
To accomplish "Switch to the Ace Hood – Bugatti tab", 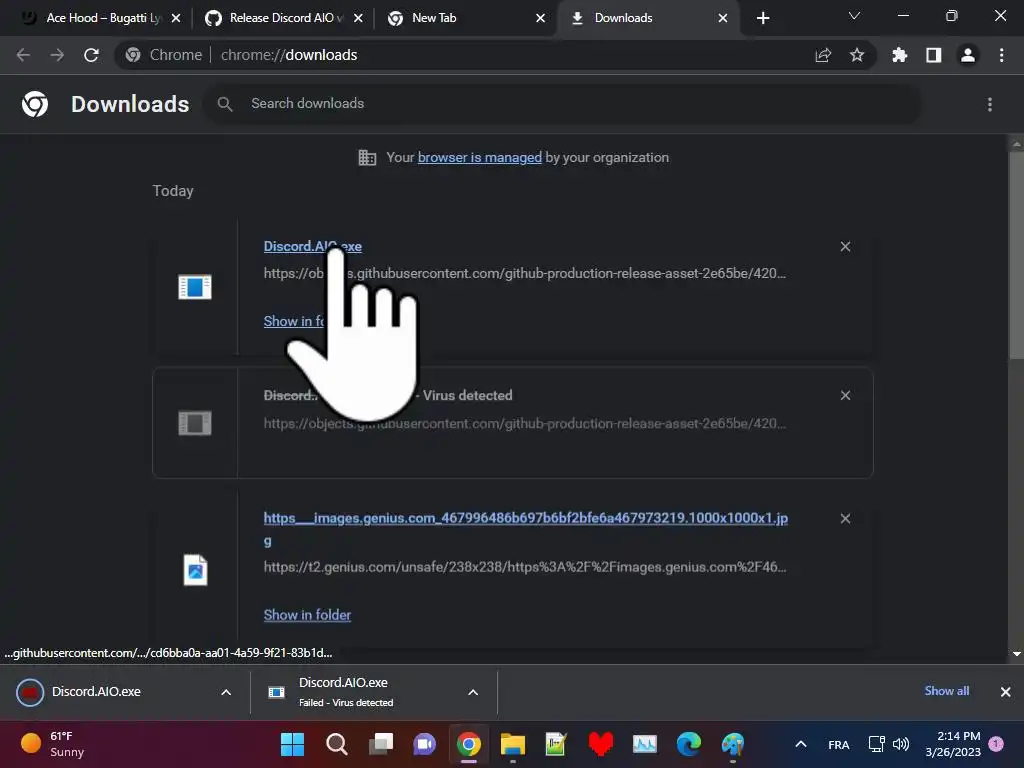I will click(x=98, y=18).
